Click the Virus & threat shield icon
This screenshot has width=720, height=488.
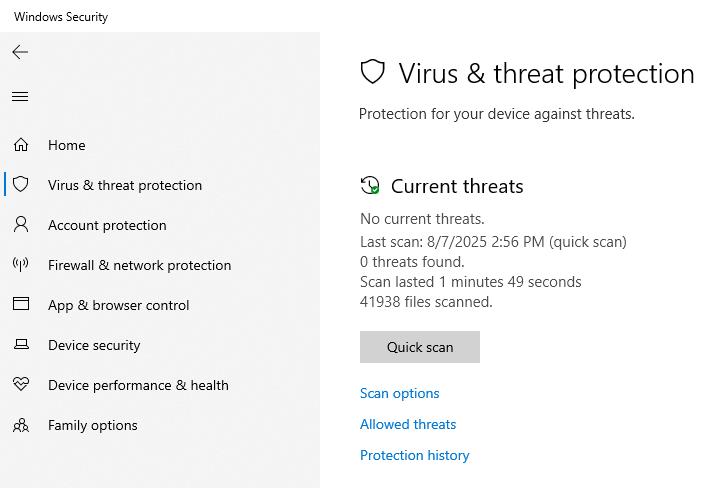pos(21,185)
